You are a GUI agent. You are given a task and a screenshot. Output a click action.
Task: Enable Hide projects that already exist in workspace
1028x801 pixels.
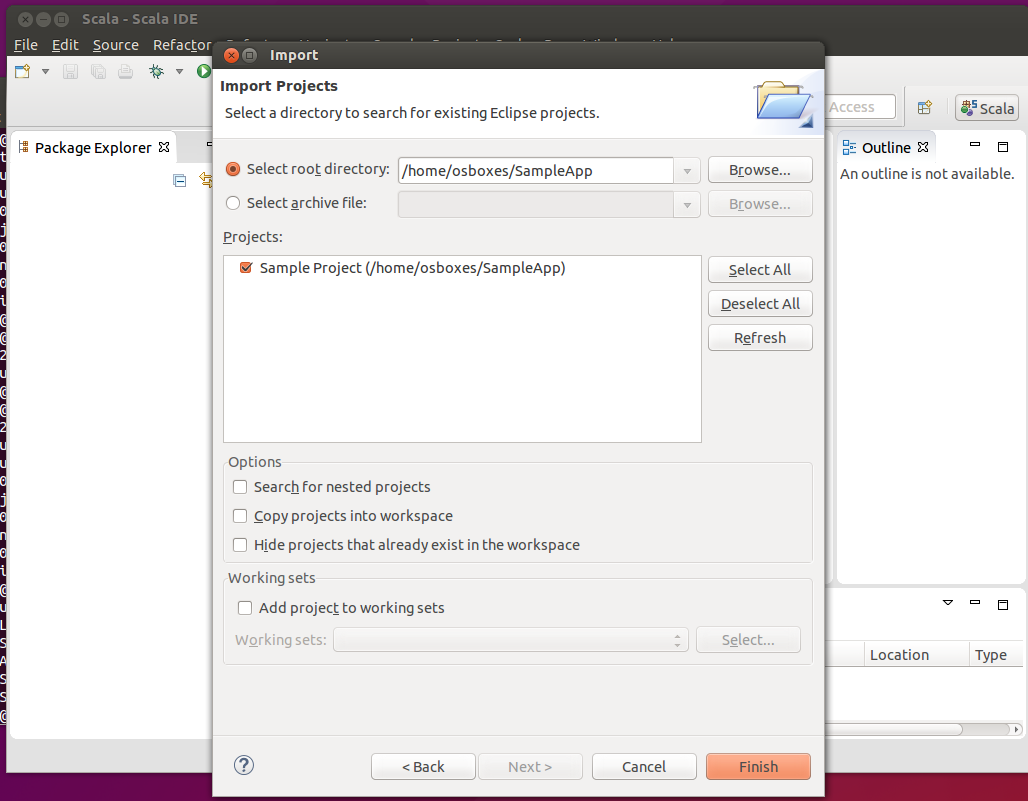(240, 545)
